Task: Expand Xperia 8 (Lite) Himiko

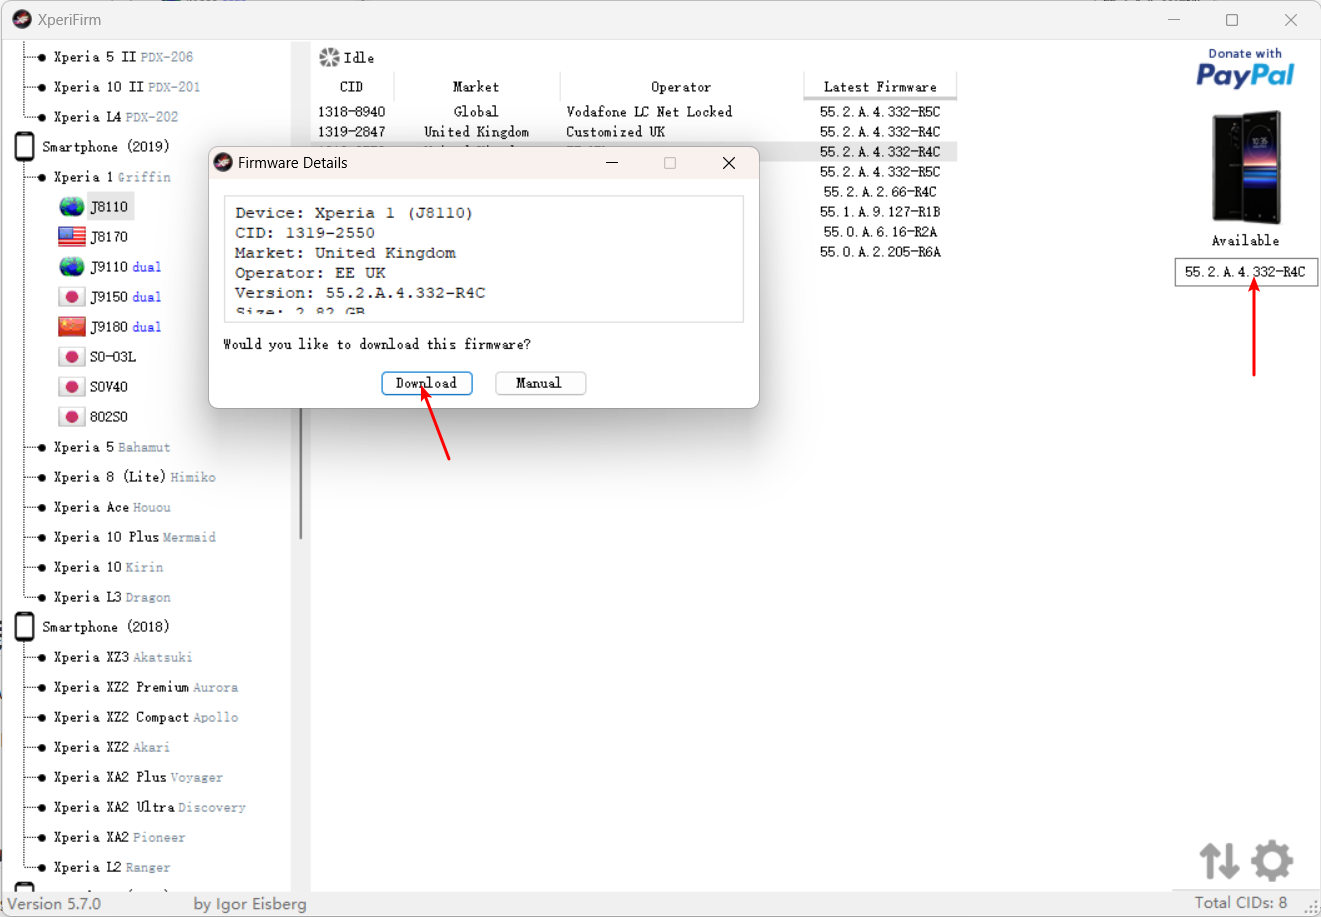Action: point(135,477)
